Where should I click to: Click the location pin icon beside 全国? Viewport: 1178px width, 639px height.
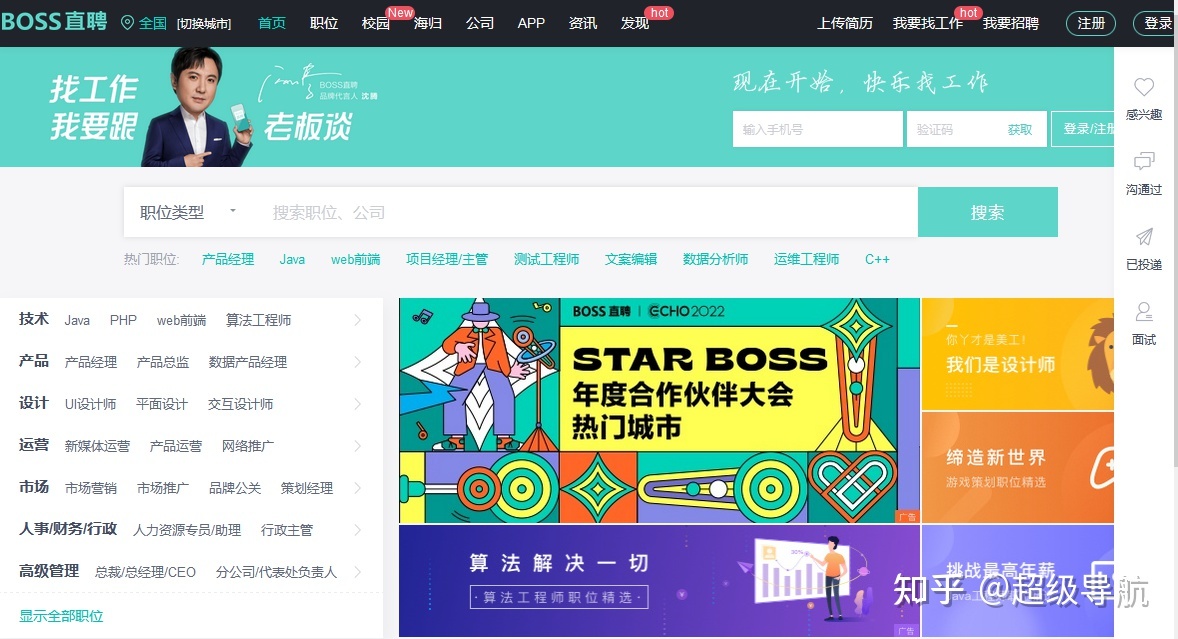127,23
